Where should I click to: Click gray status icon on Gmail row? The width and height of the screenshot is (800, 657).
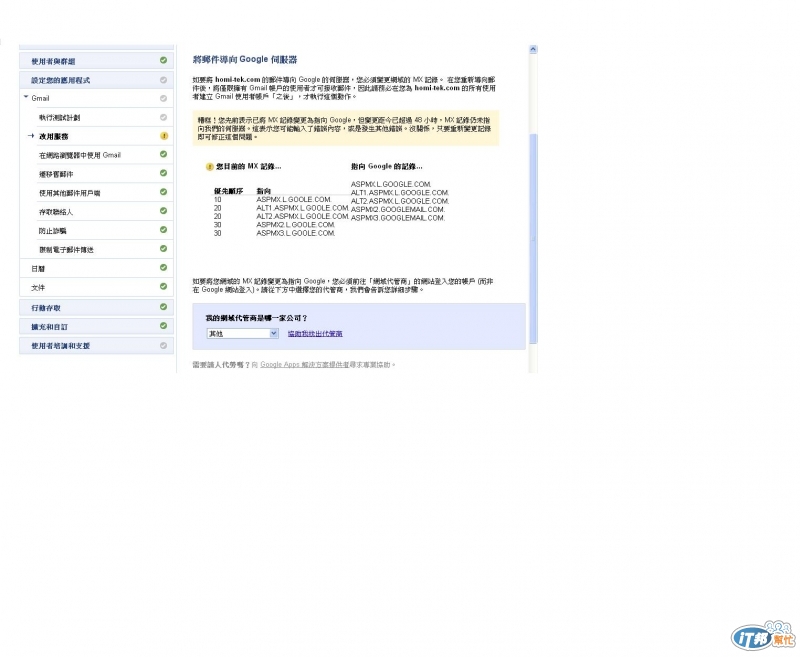tap(163, 98)
